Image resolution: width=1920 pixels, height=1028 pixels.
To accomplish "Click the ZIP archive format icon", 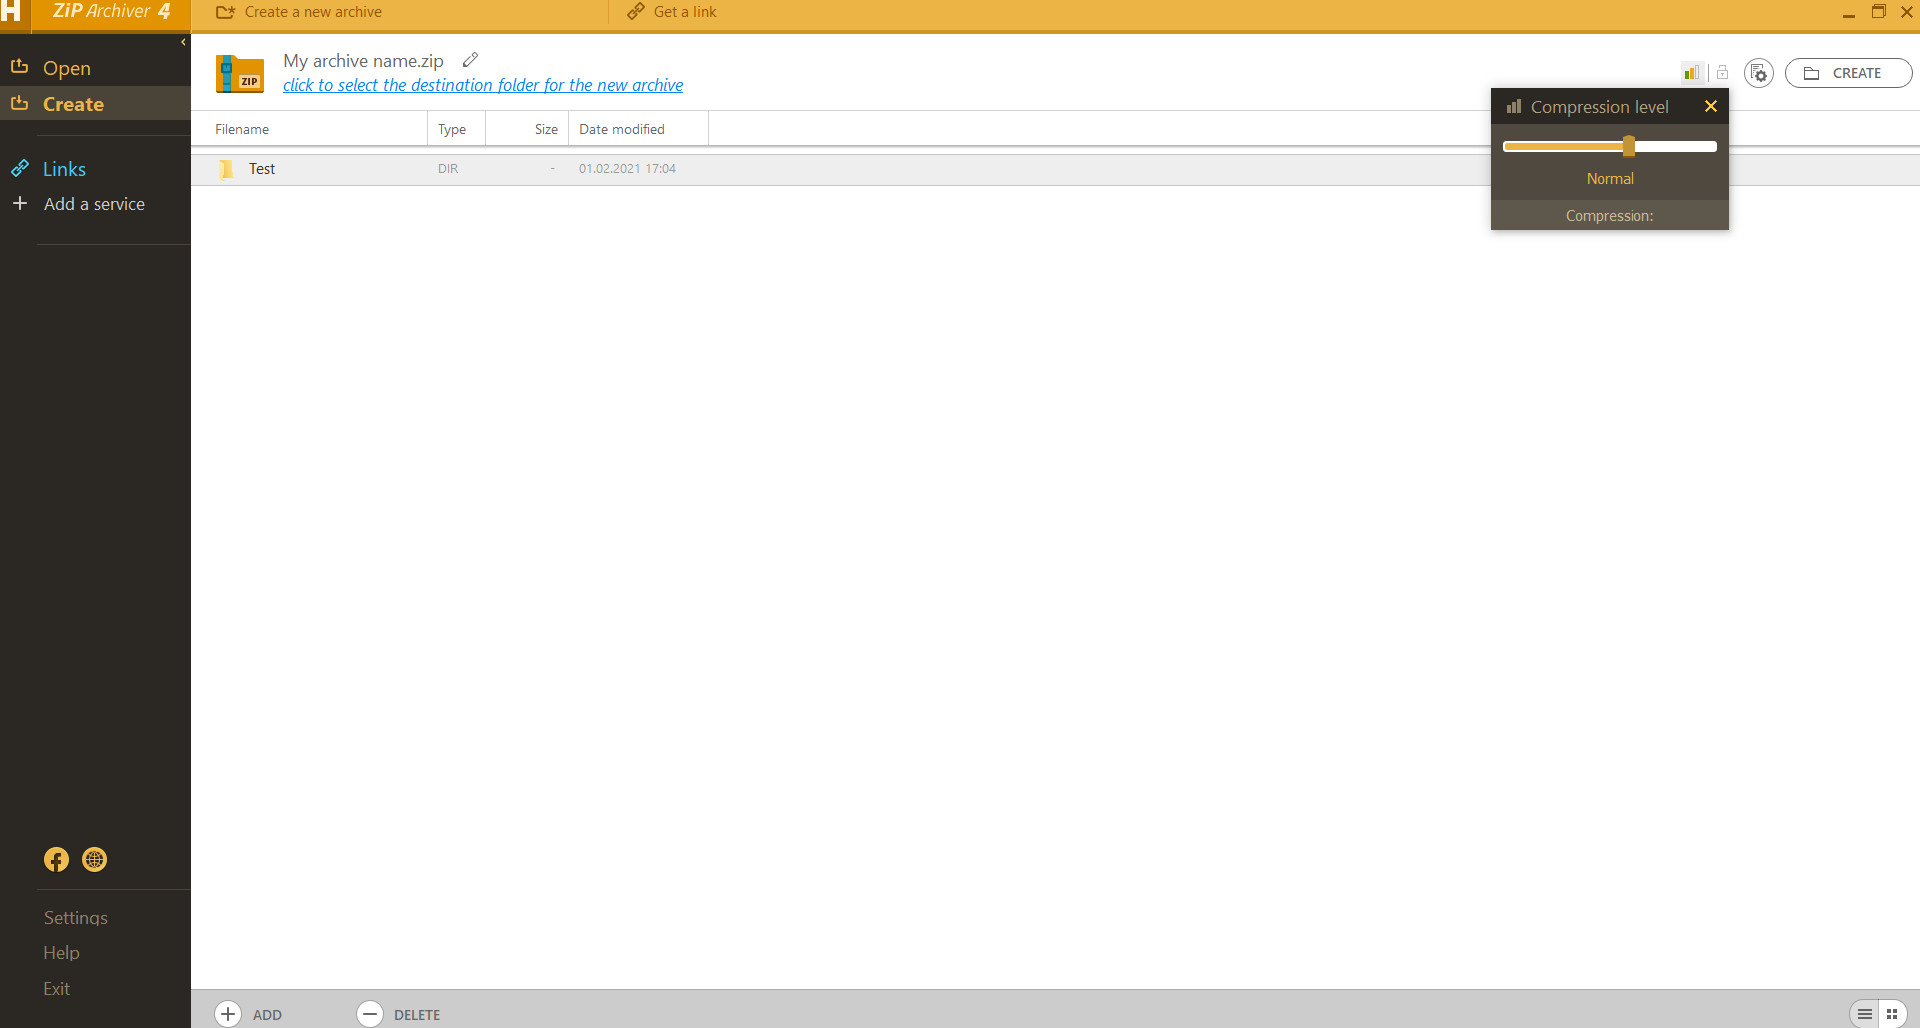I will coord(240,74).
